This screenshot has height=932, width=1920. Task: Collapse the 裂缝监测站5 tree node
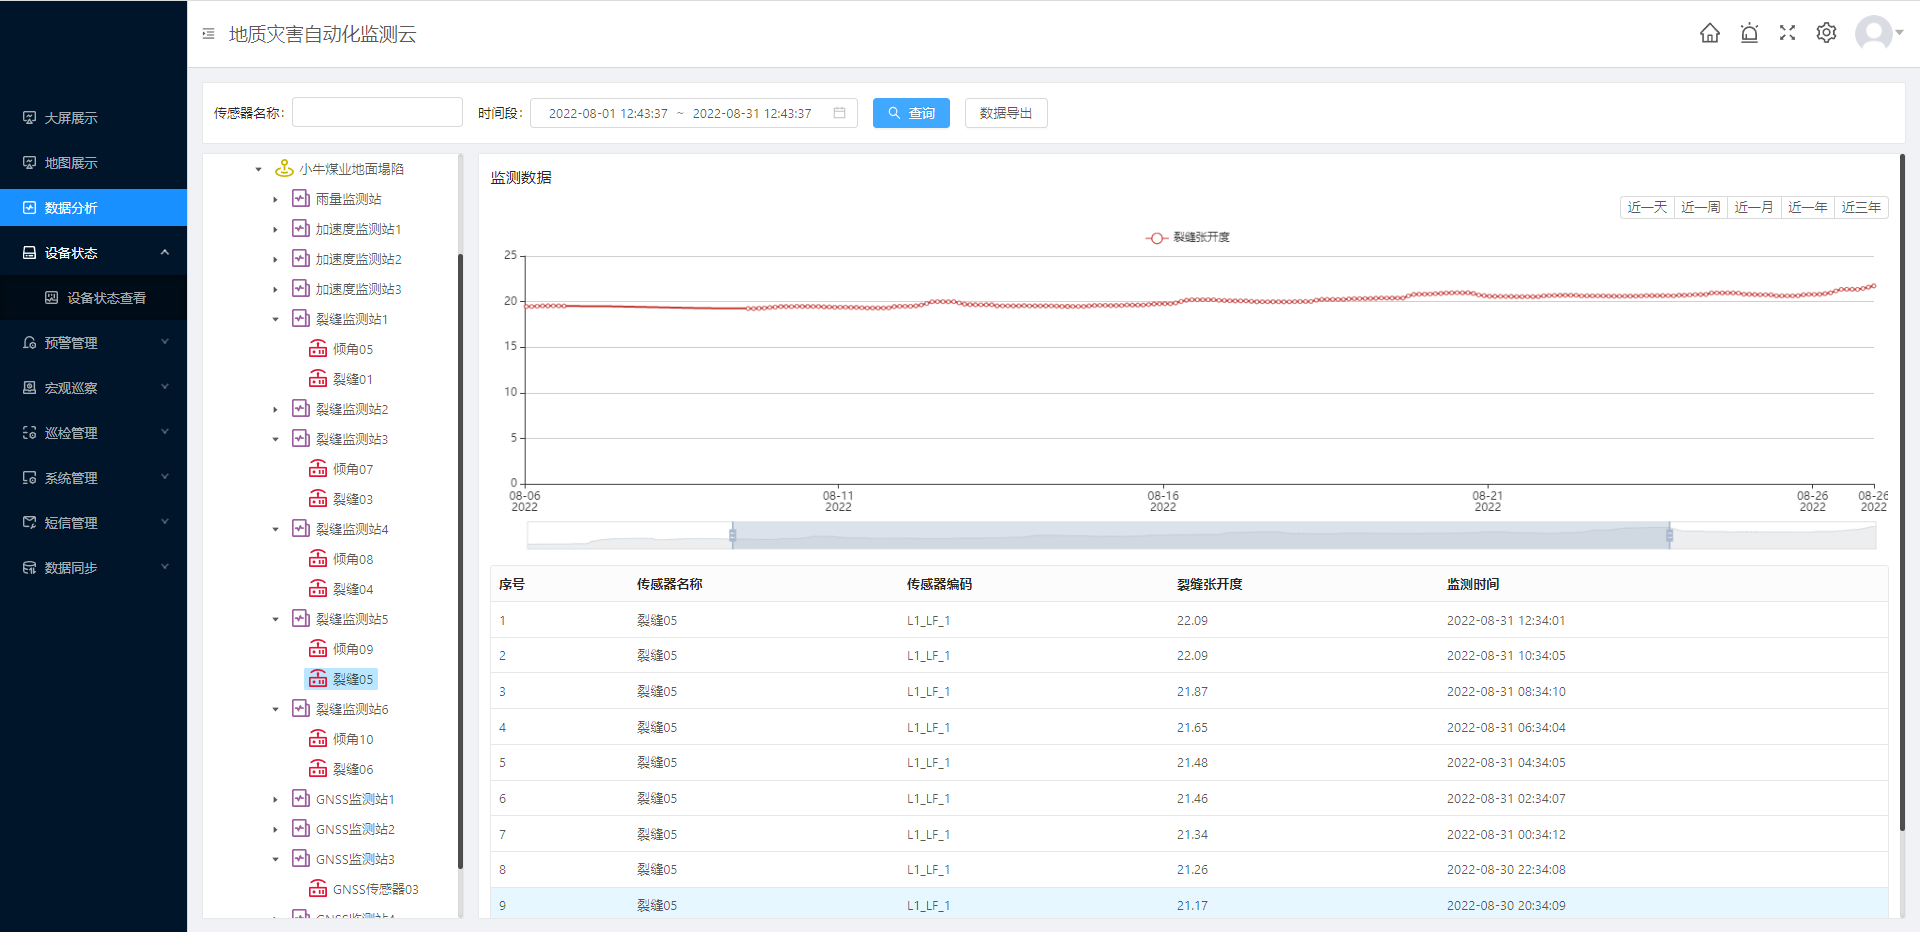click(x=276, y=620)
